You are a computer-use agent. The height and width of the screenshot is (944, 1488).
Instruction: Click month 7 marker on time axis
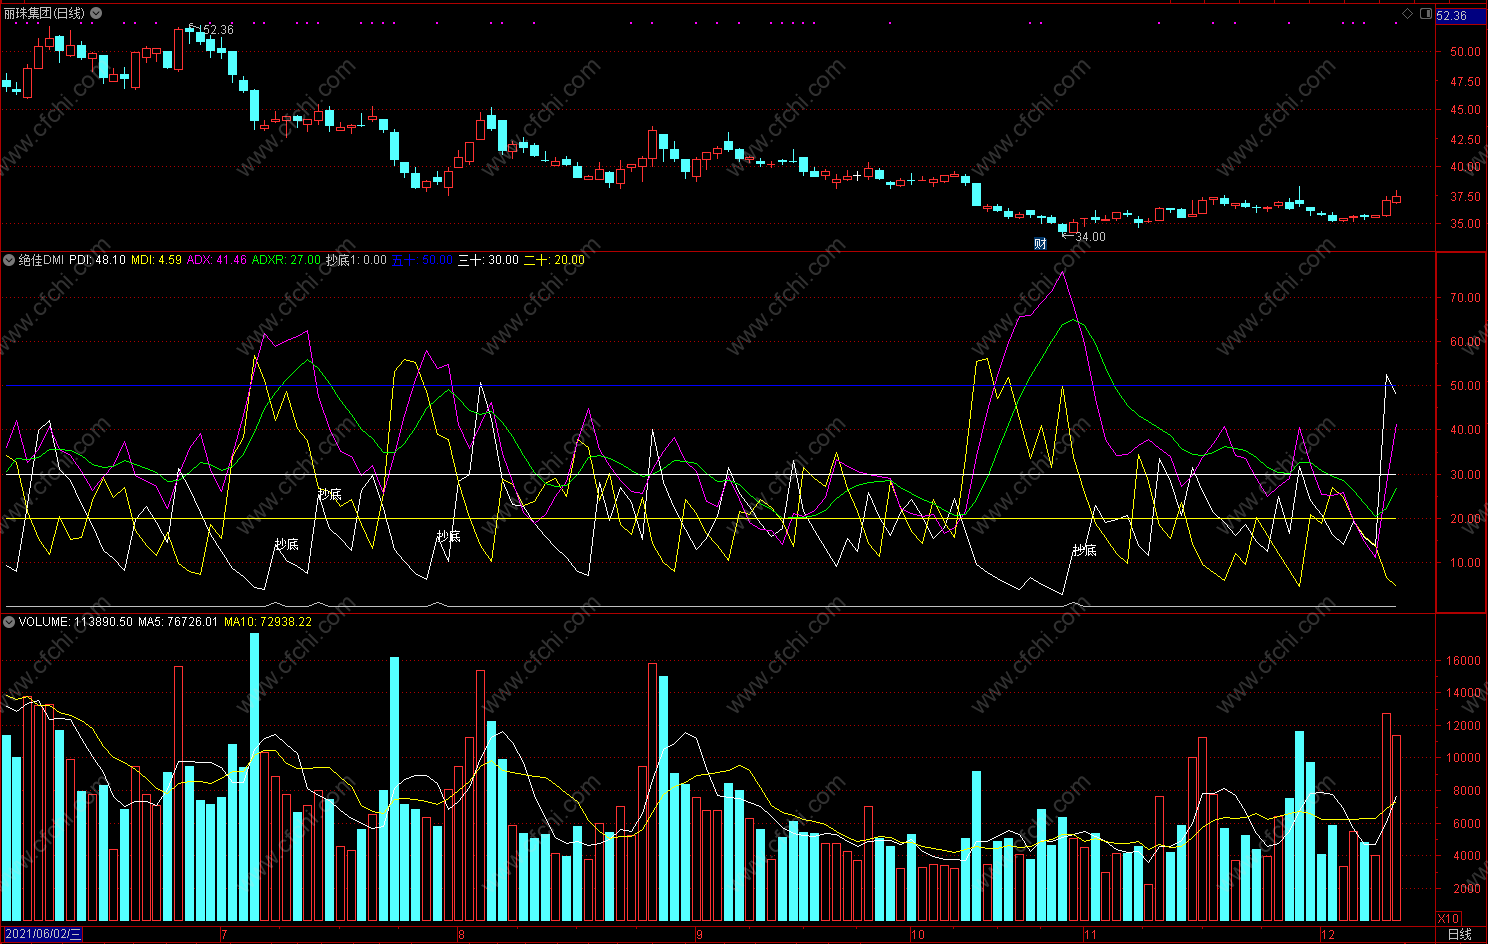point(224,935)
